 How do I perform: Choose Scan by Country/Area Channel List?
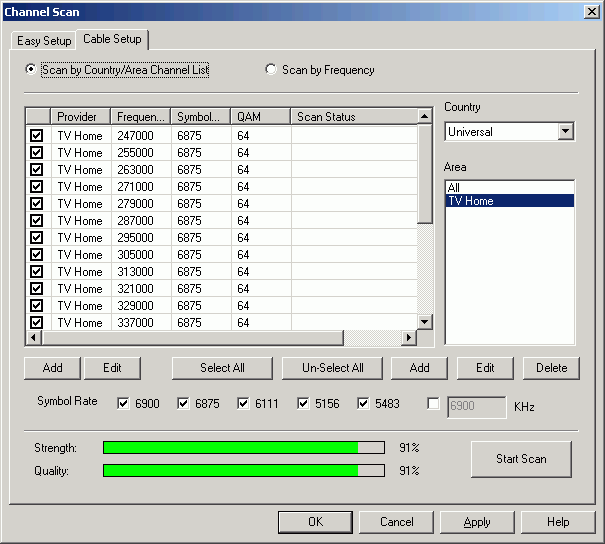click(31, 70)
